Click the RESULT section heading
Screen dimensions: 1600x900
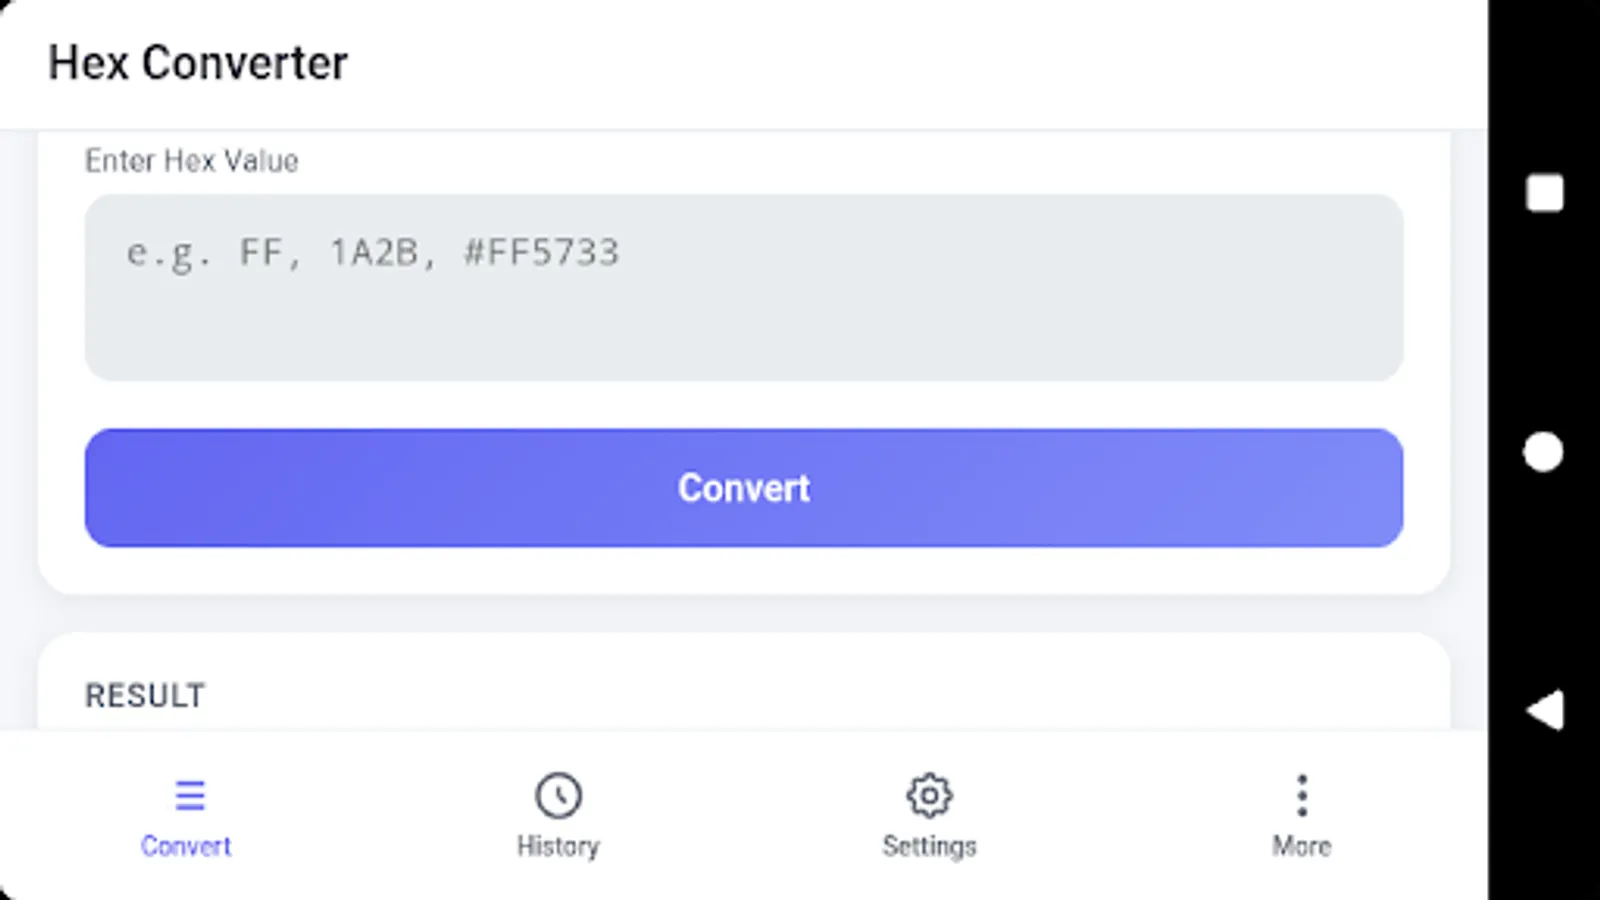tap(144, 694)
